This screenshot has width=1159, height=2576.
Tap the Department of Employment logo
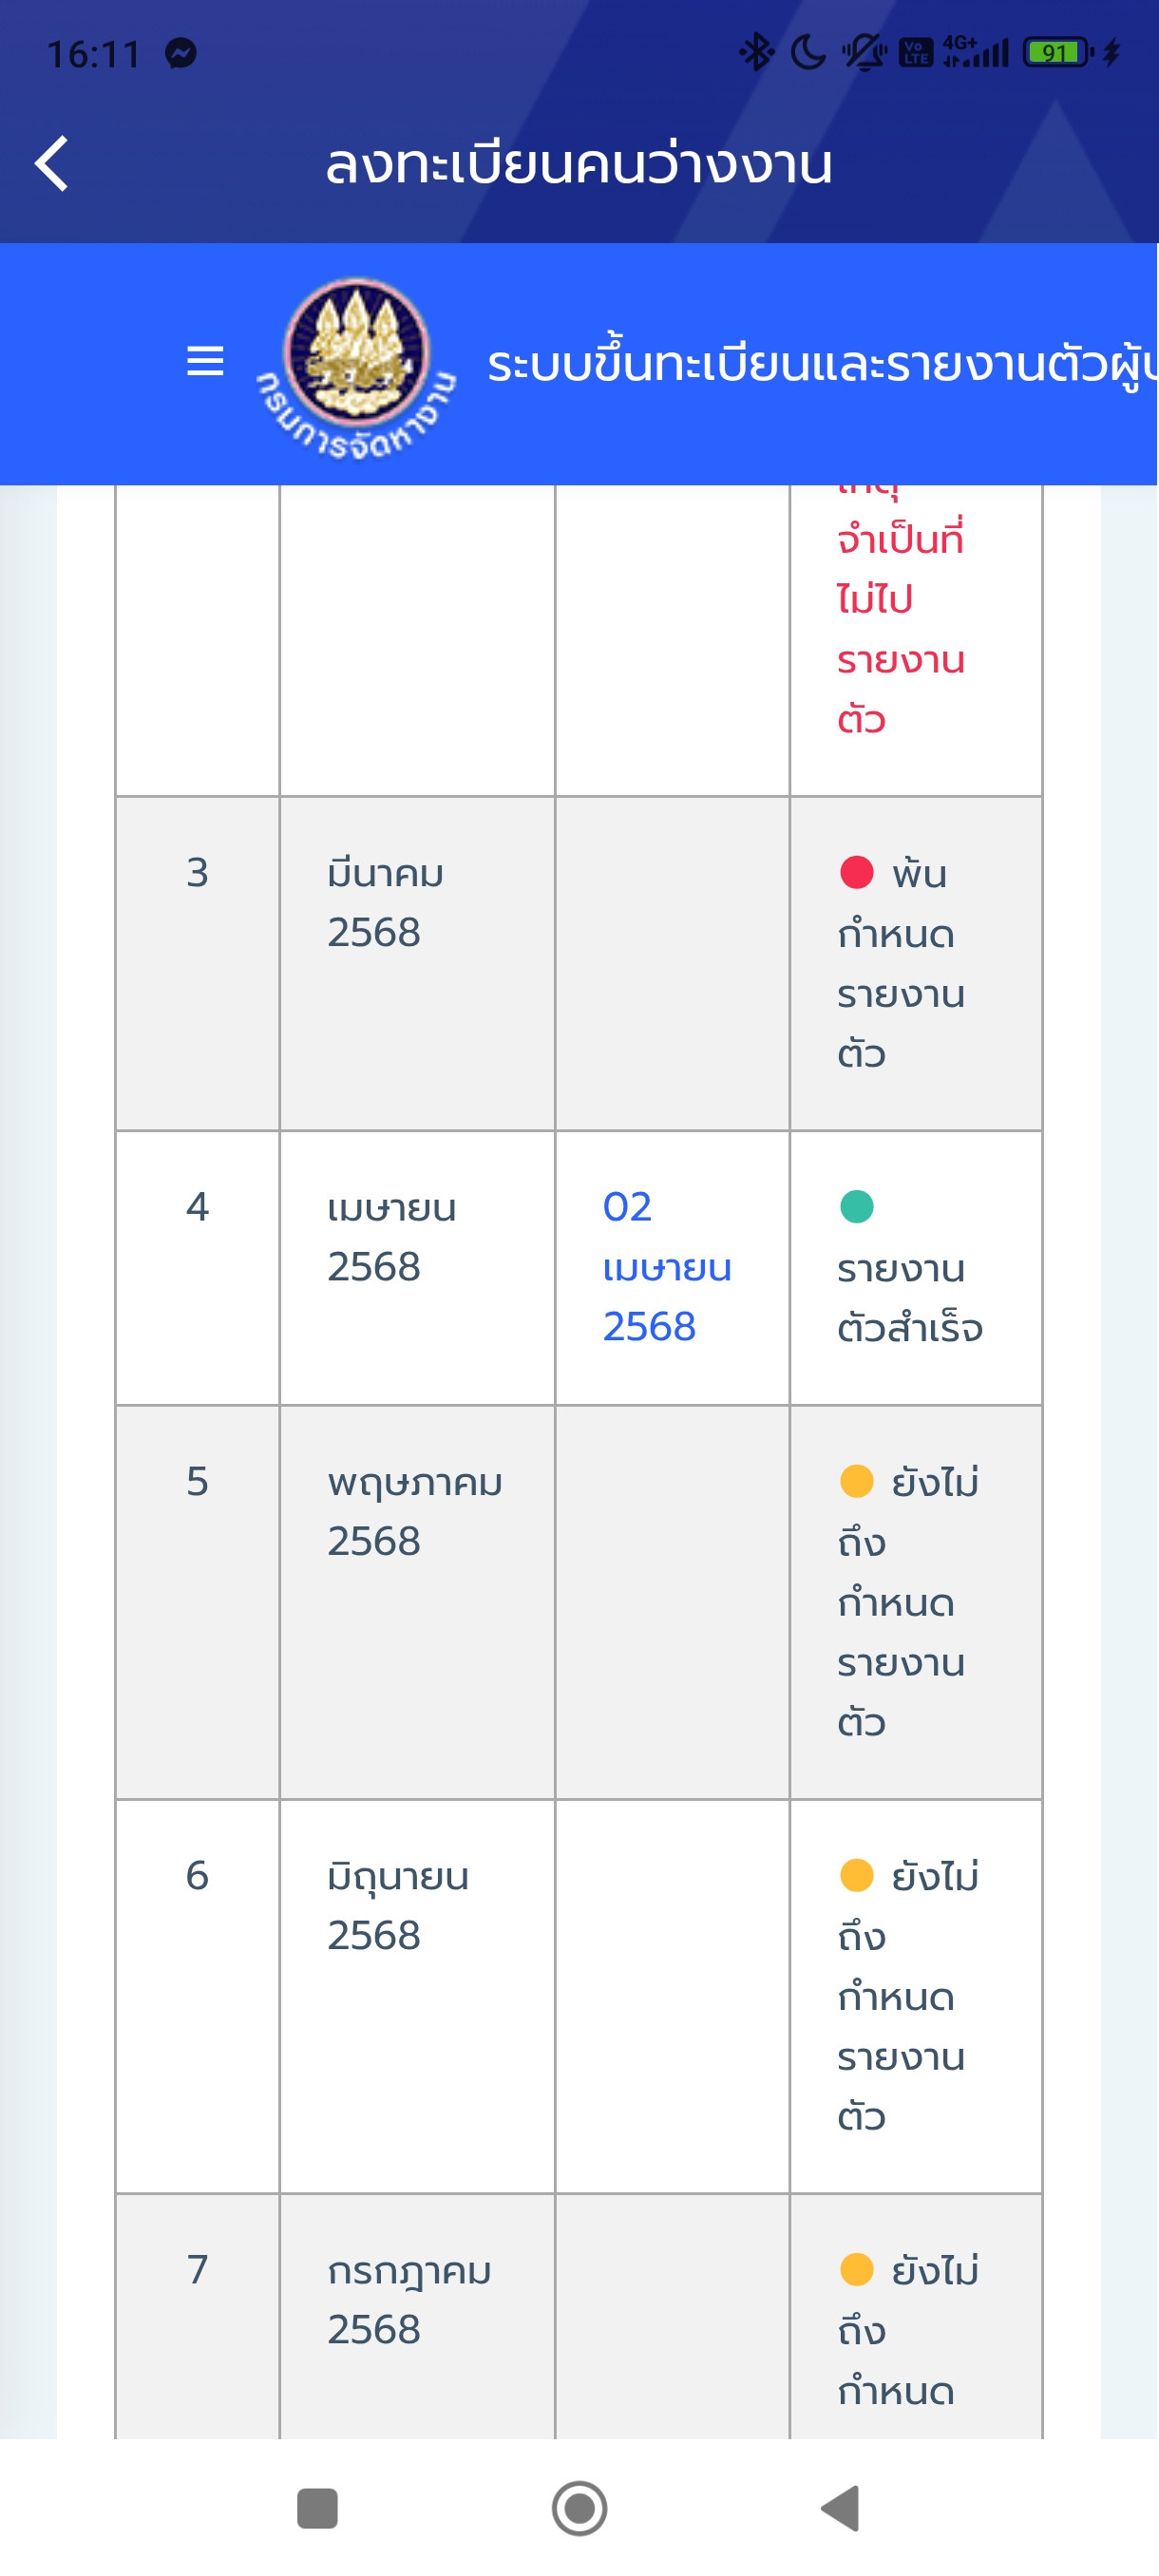(357, 366)
